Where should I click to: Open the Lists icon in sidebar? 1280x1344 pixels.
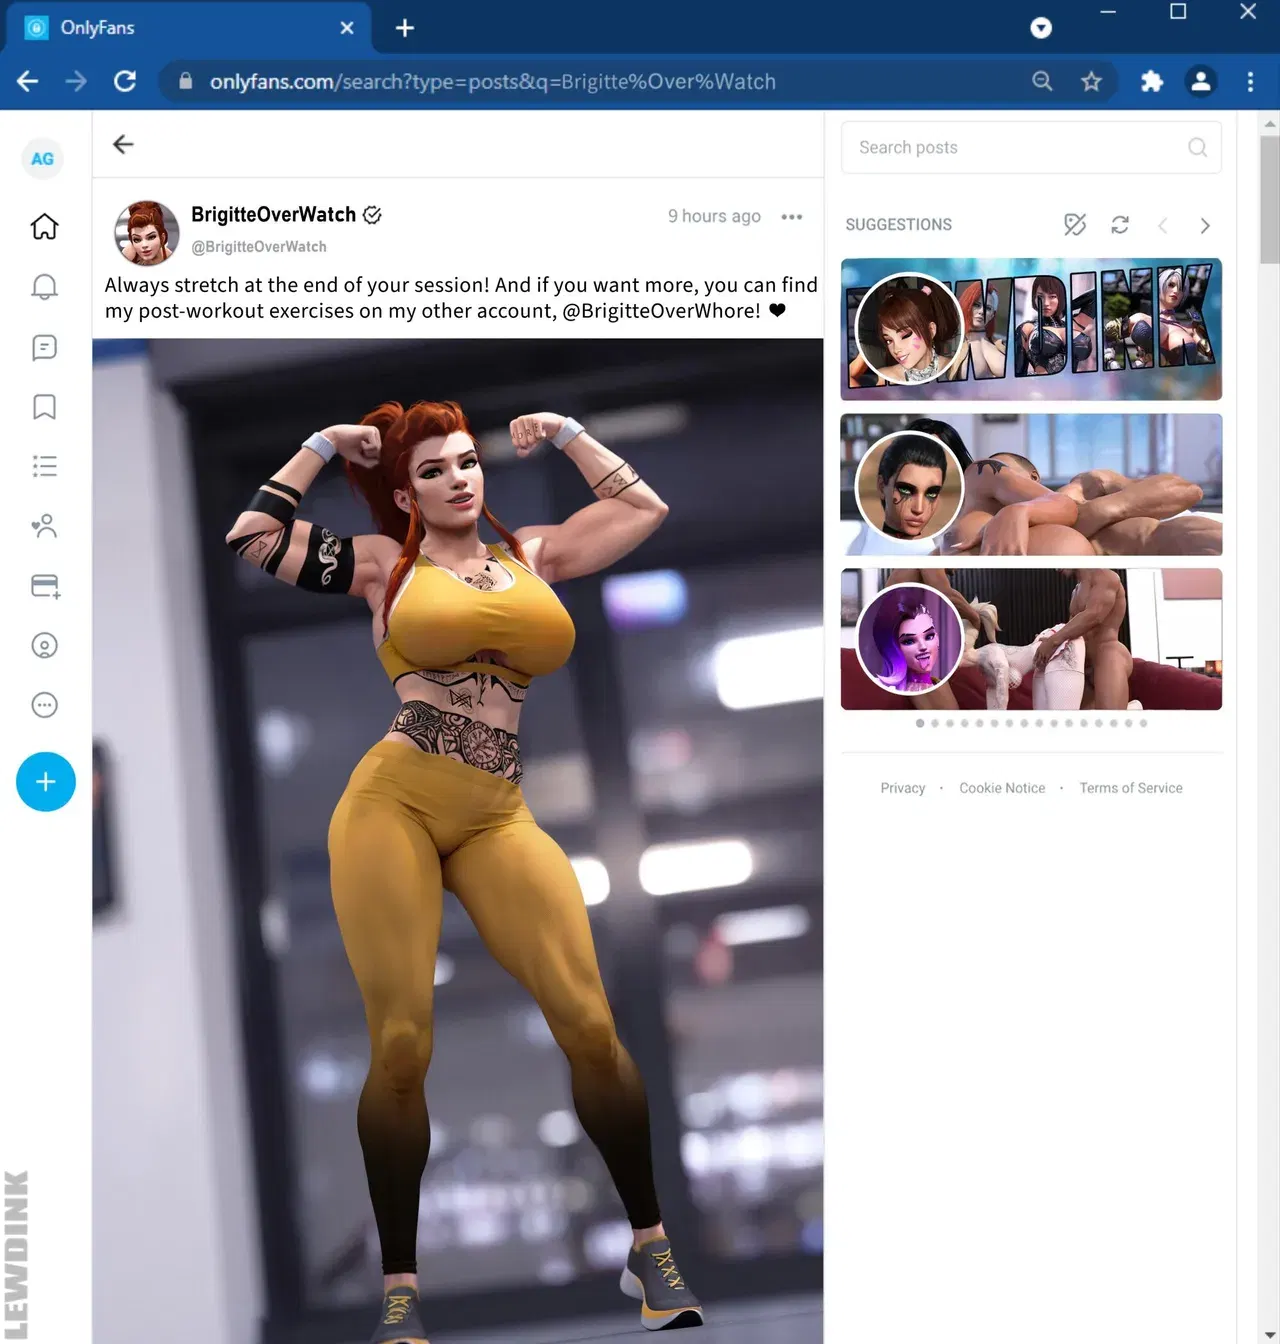45,466
